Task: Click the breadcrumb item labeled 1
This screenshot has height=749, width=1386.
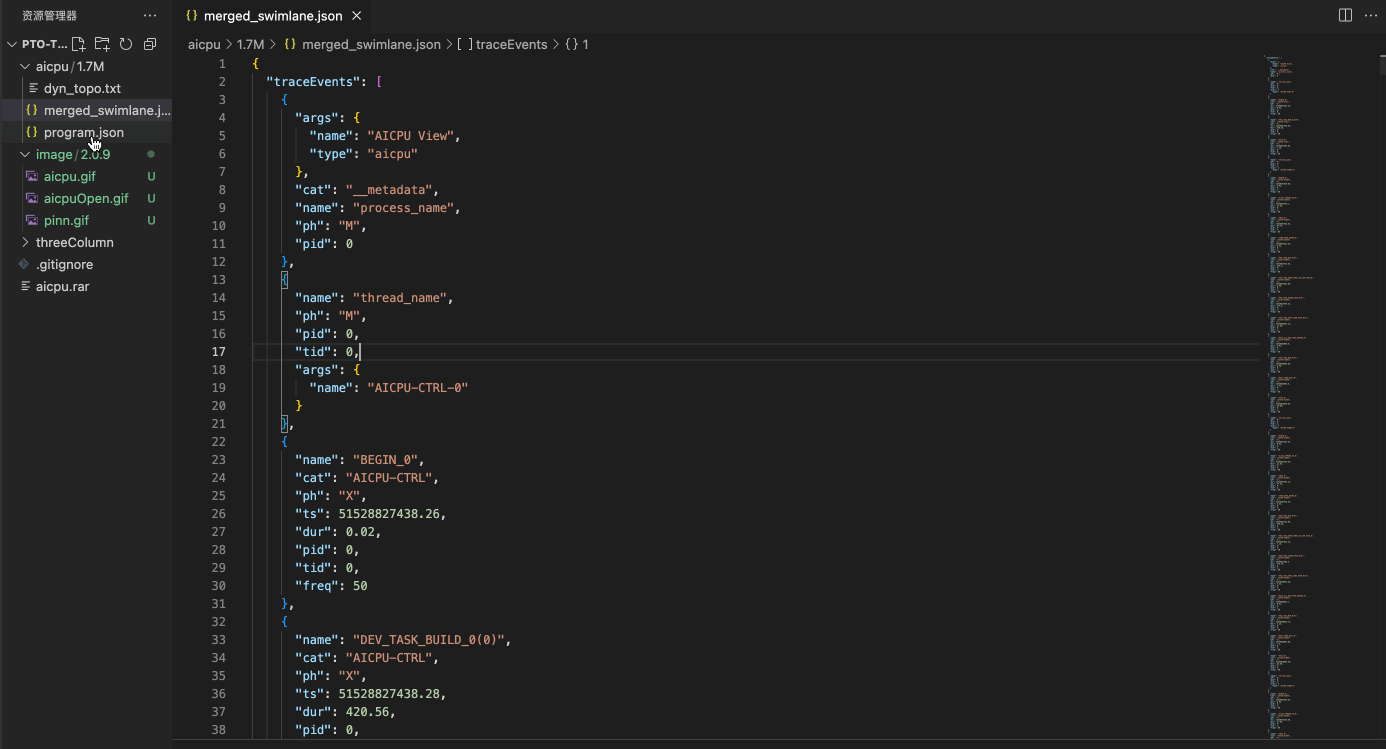Action: [577, 44]
